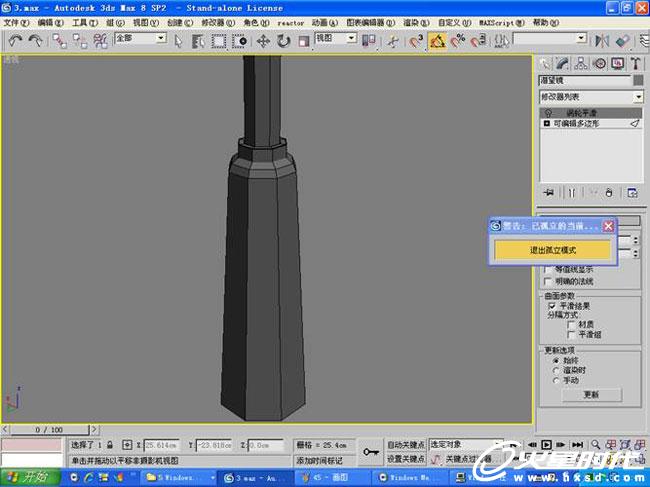Open the Utilities hammer panel tab
Screen dimensions: 650x487
coord(635,63)
